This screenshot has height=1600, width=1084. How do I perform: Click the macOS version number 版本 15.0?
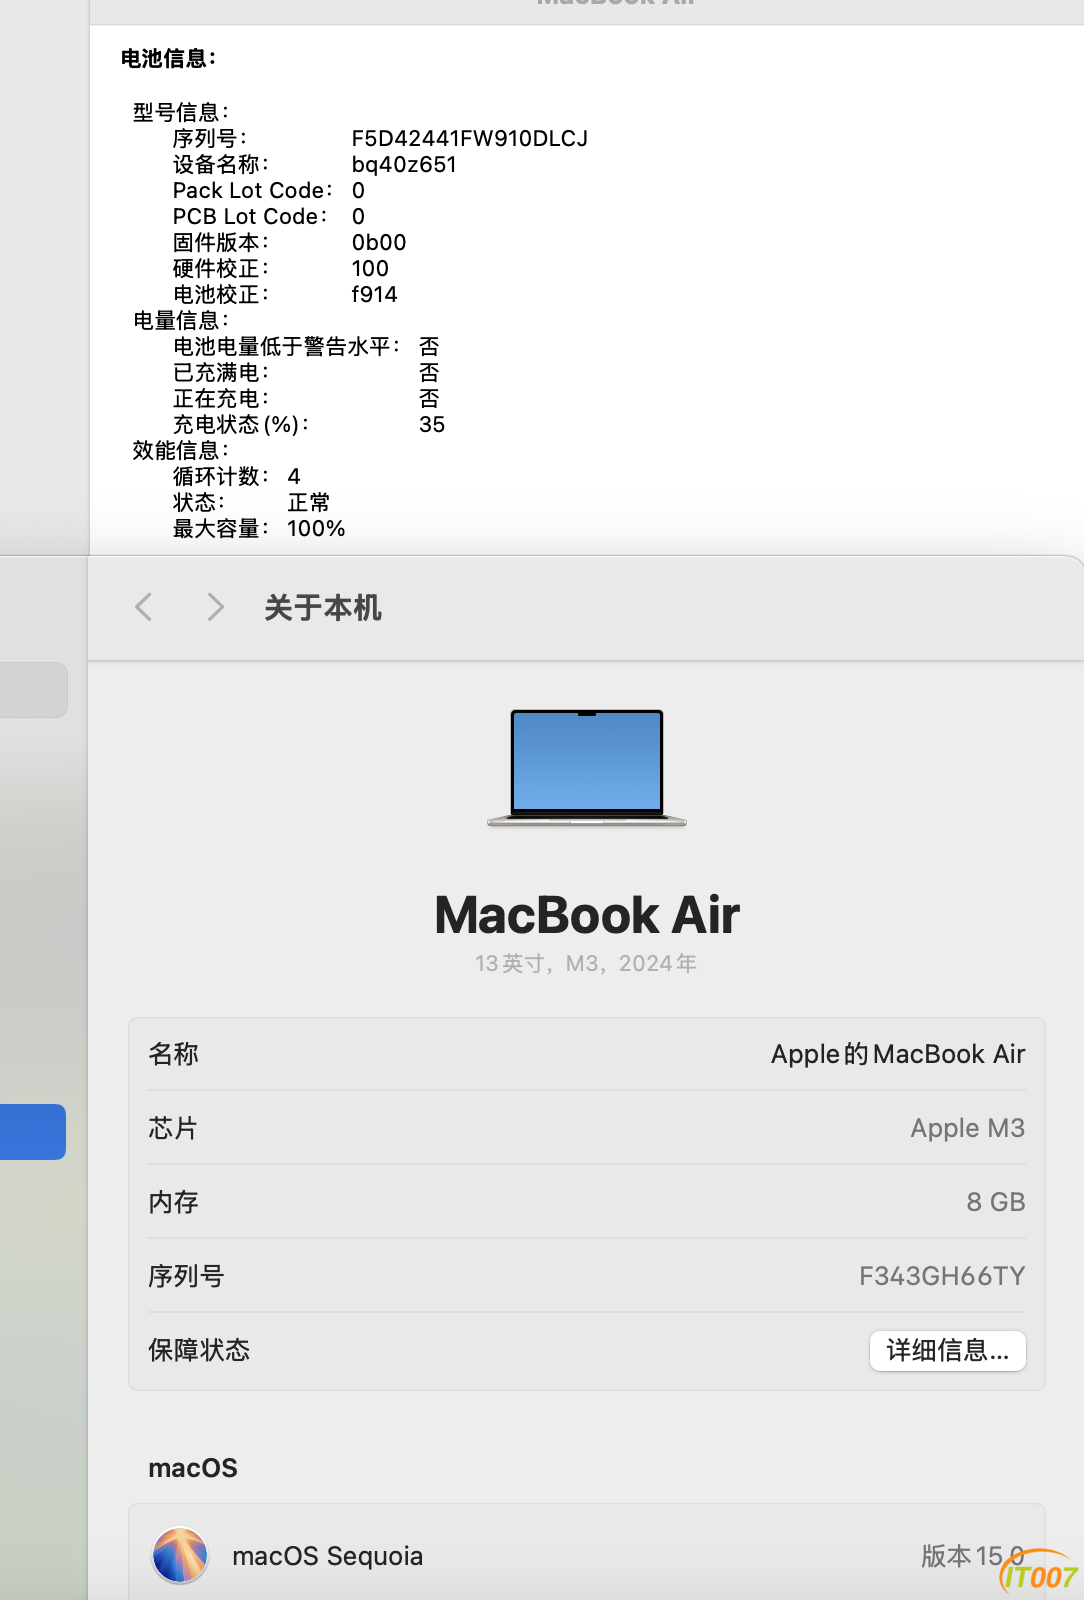pos(972,1556)
